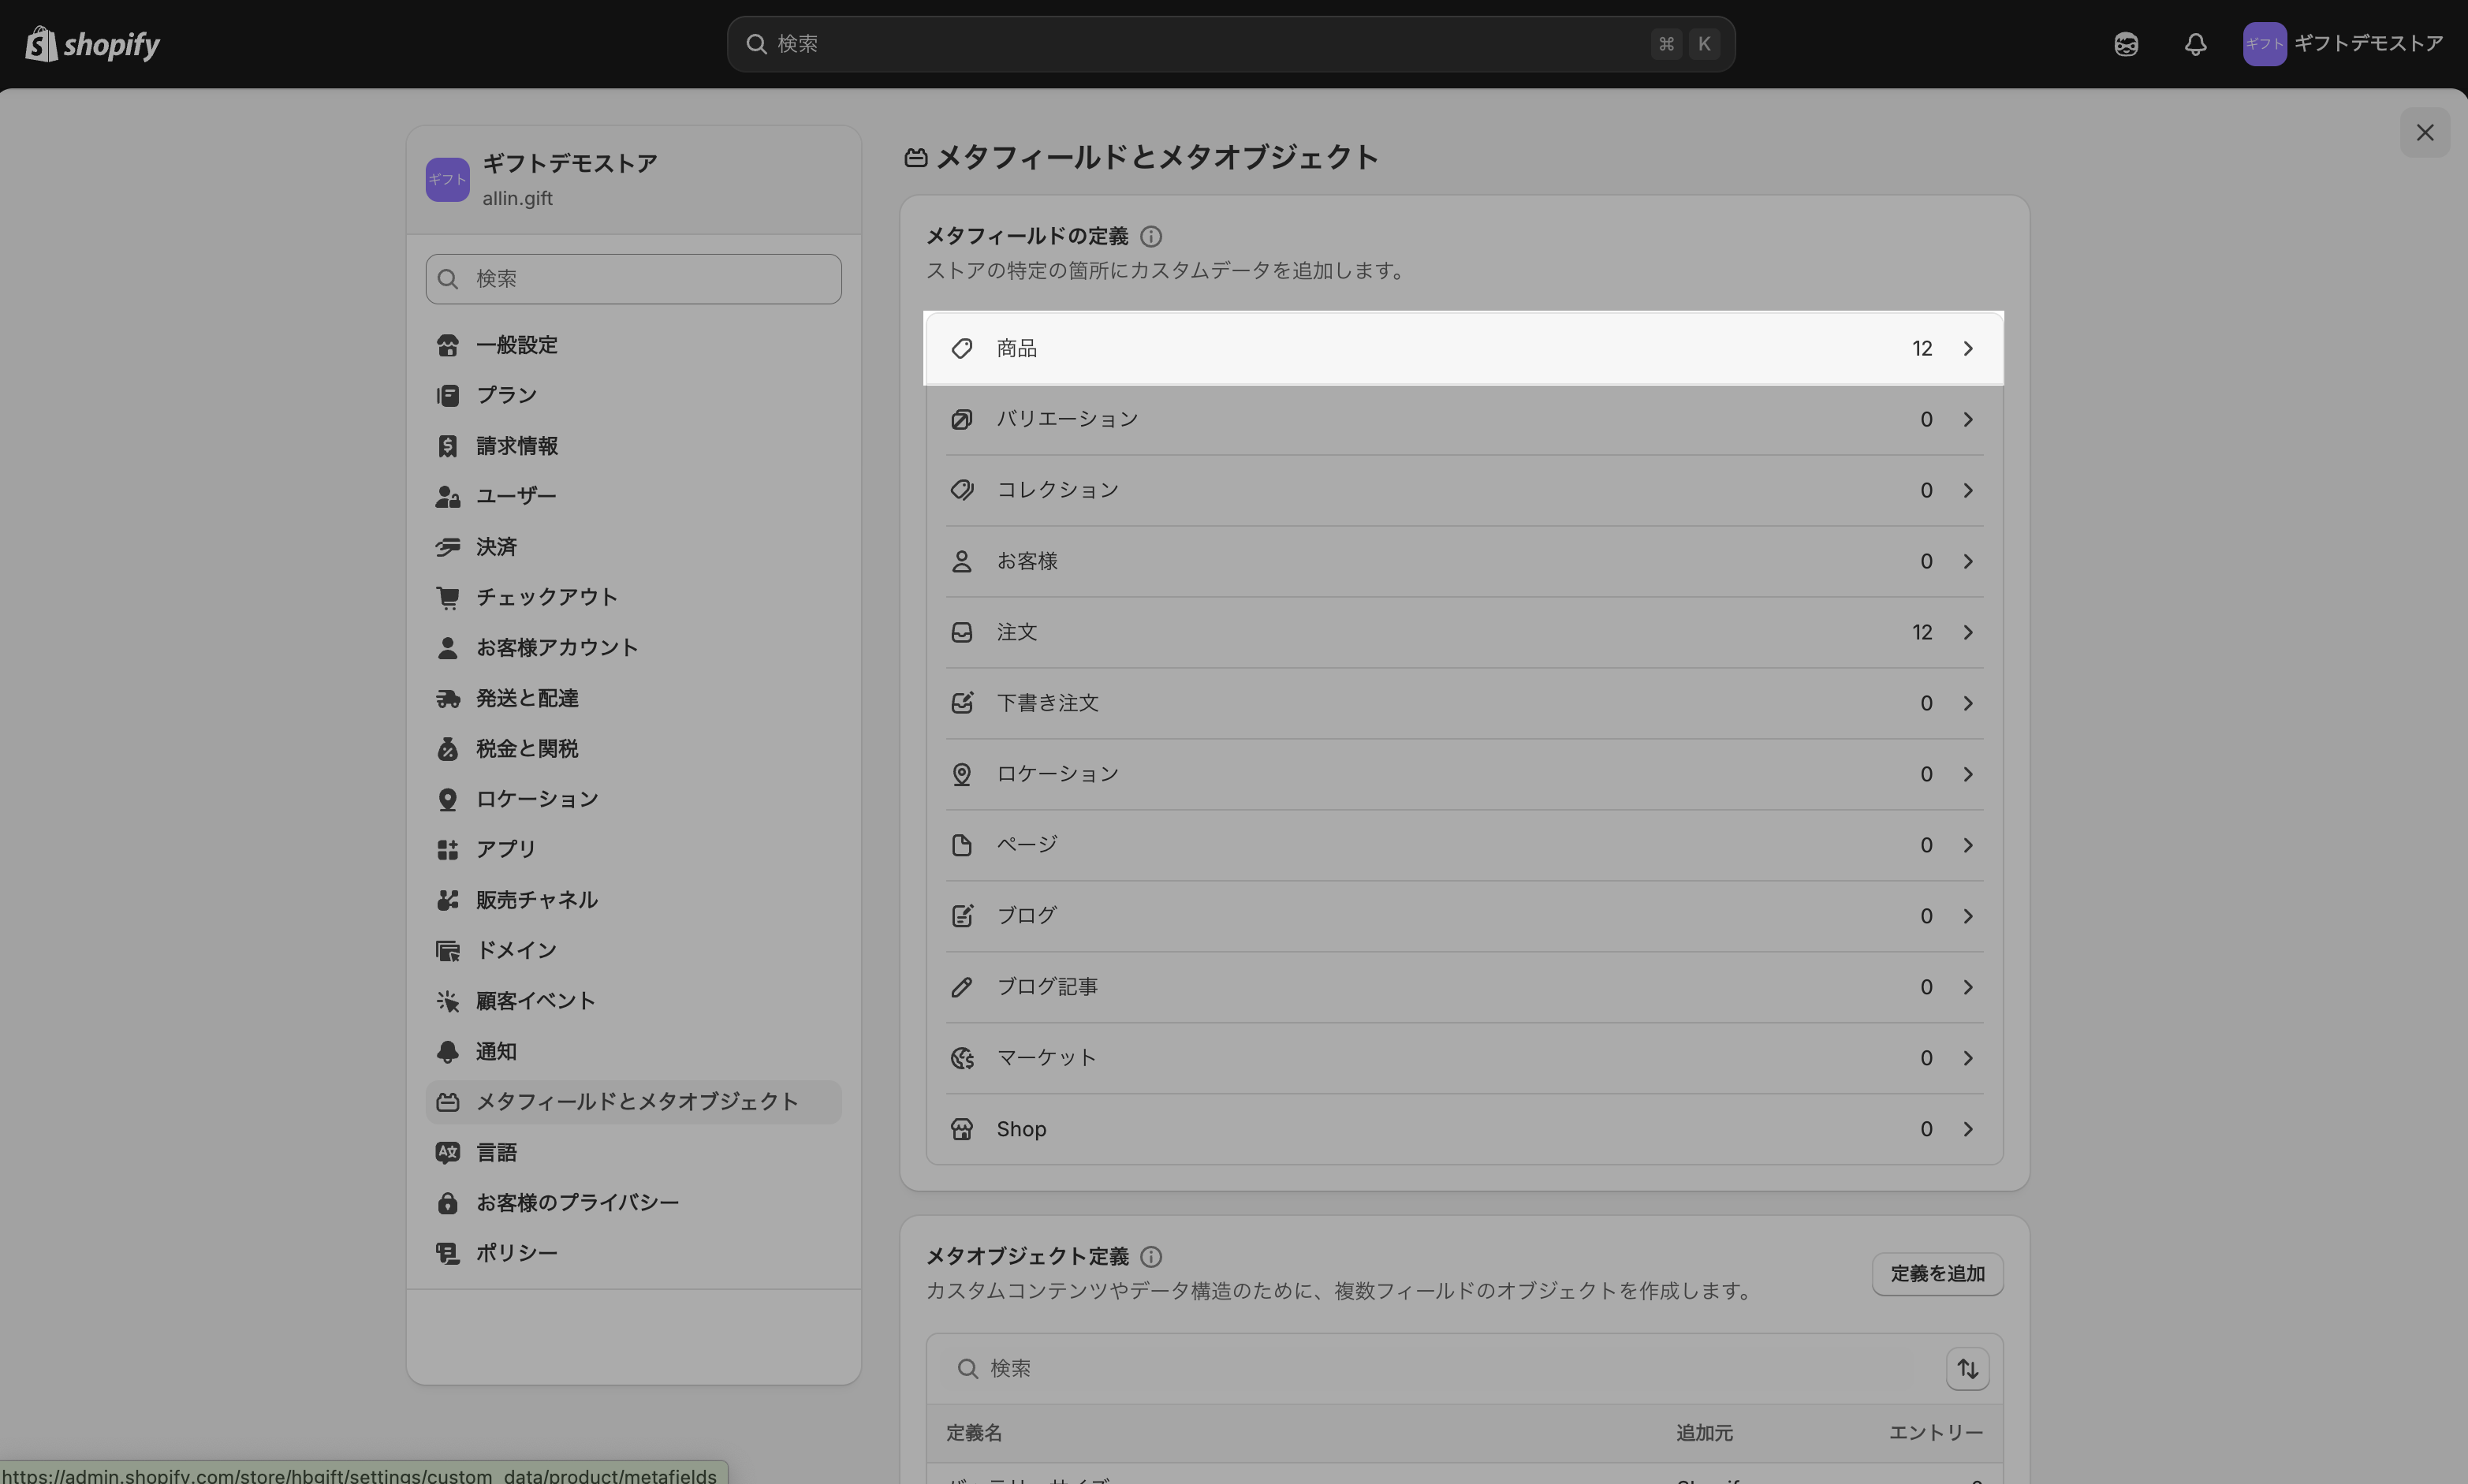Click the info icon beside メタフィールドの定義

(1151, 237)
